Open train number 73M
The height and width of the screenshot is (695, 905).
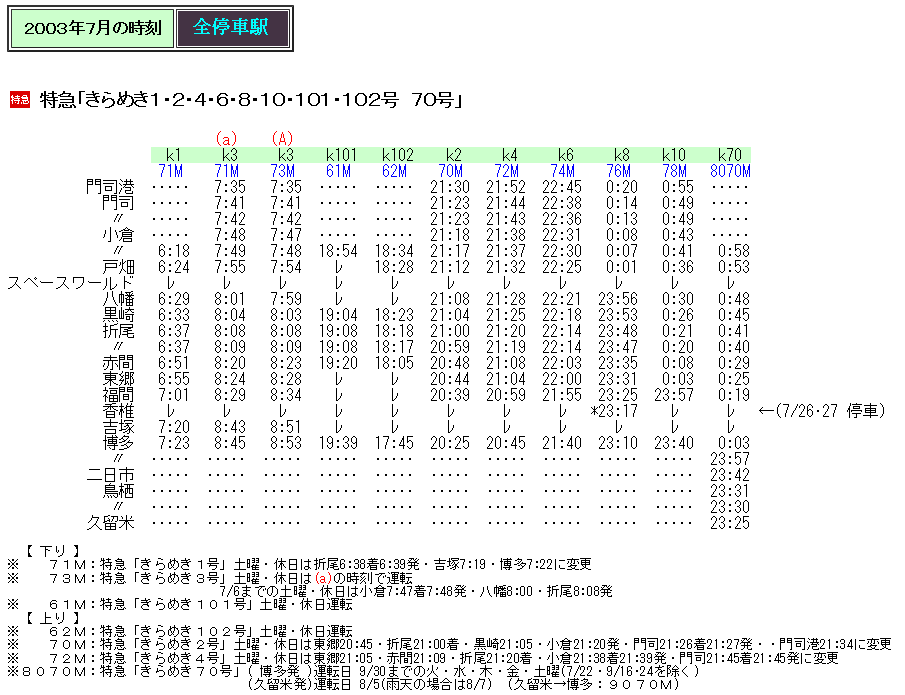pyautogui.click(x=283, y=171)
